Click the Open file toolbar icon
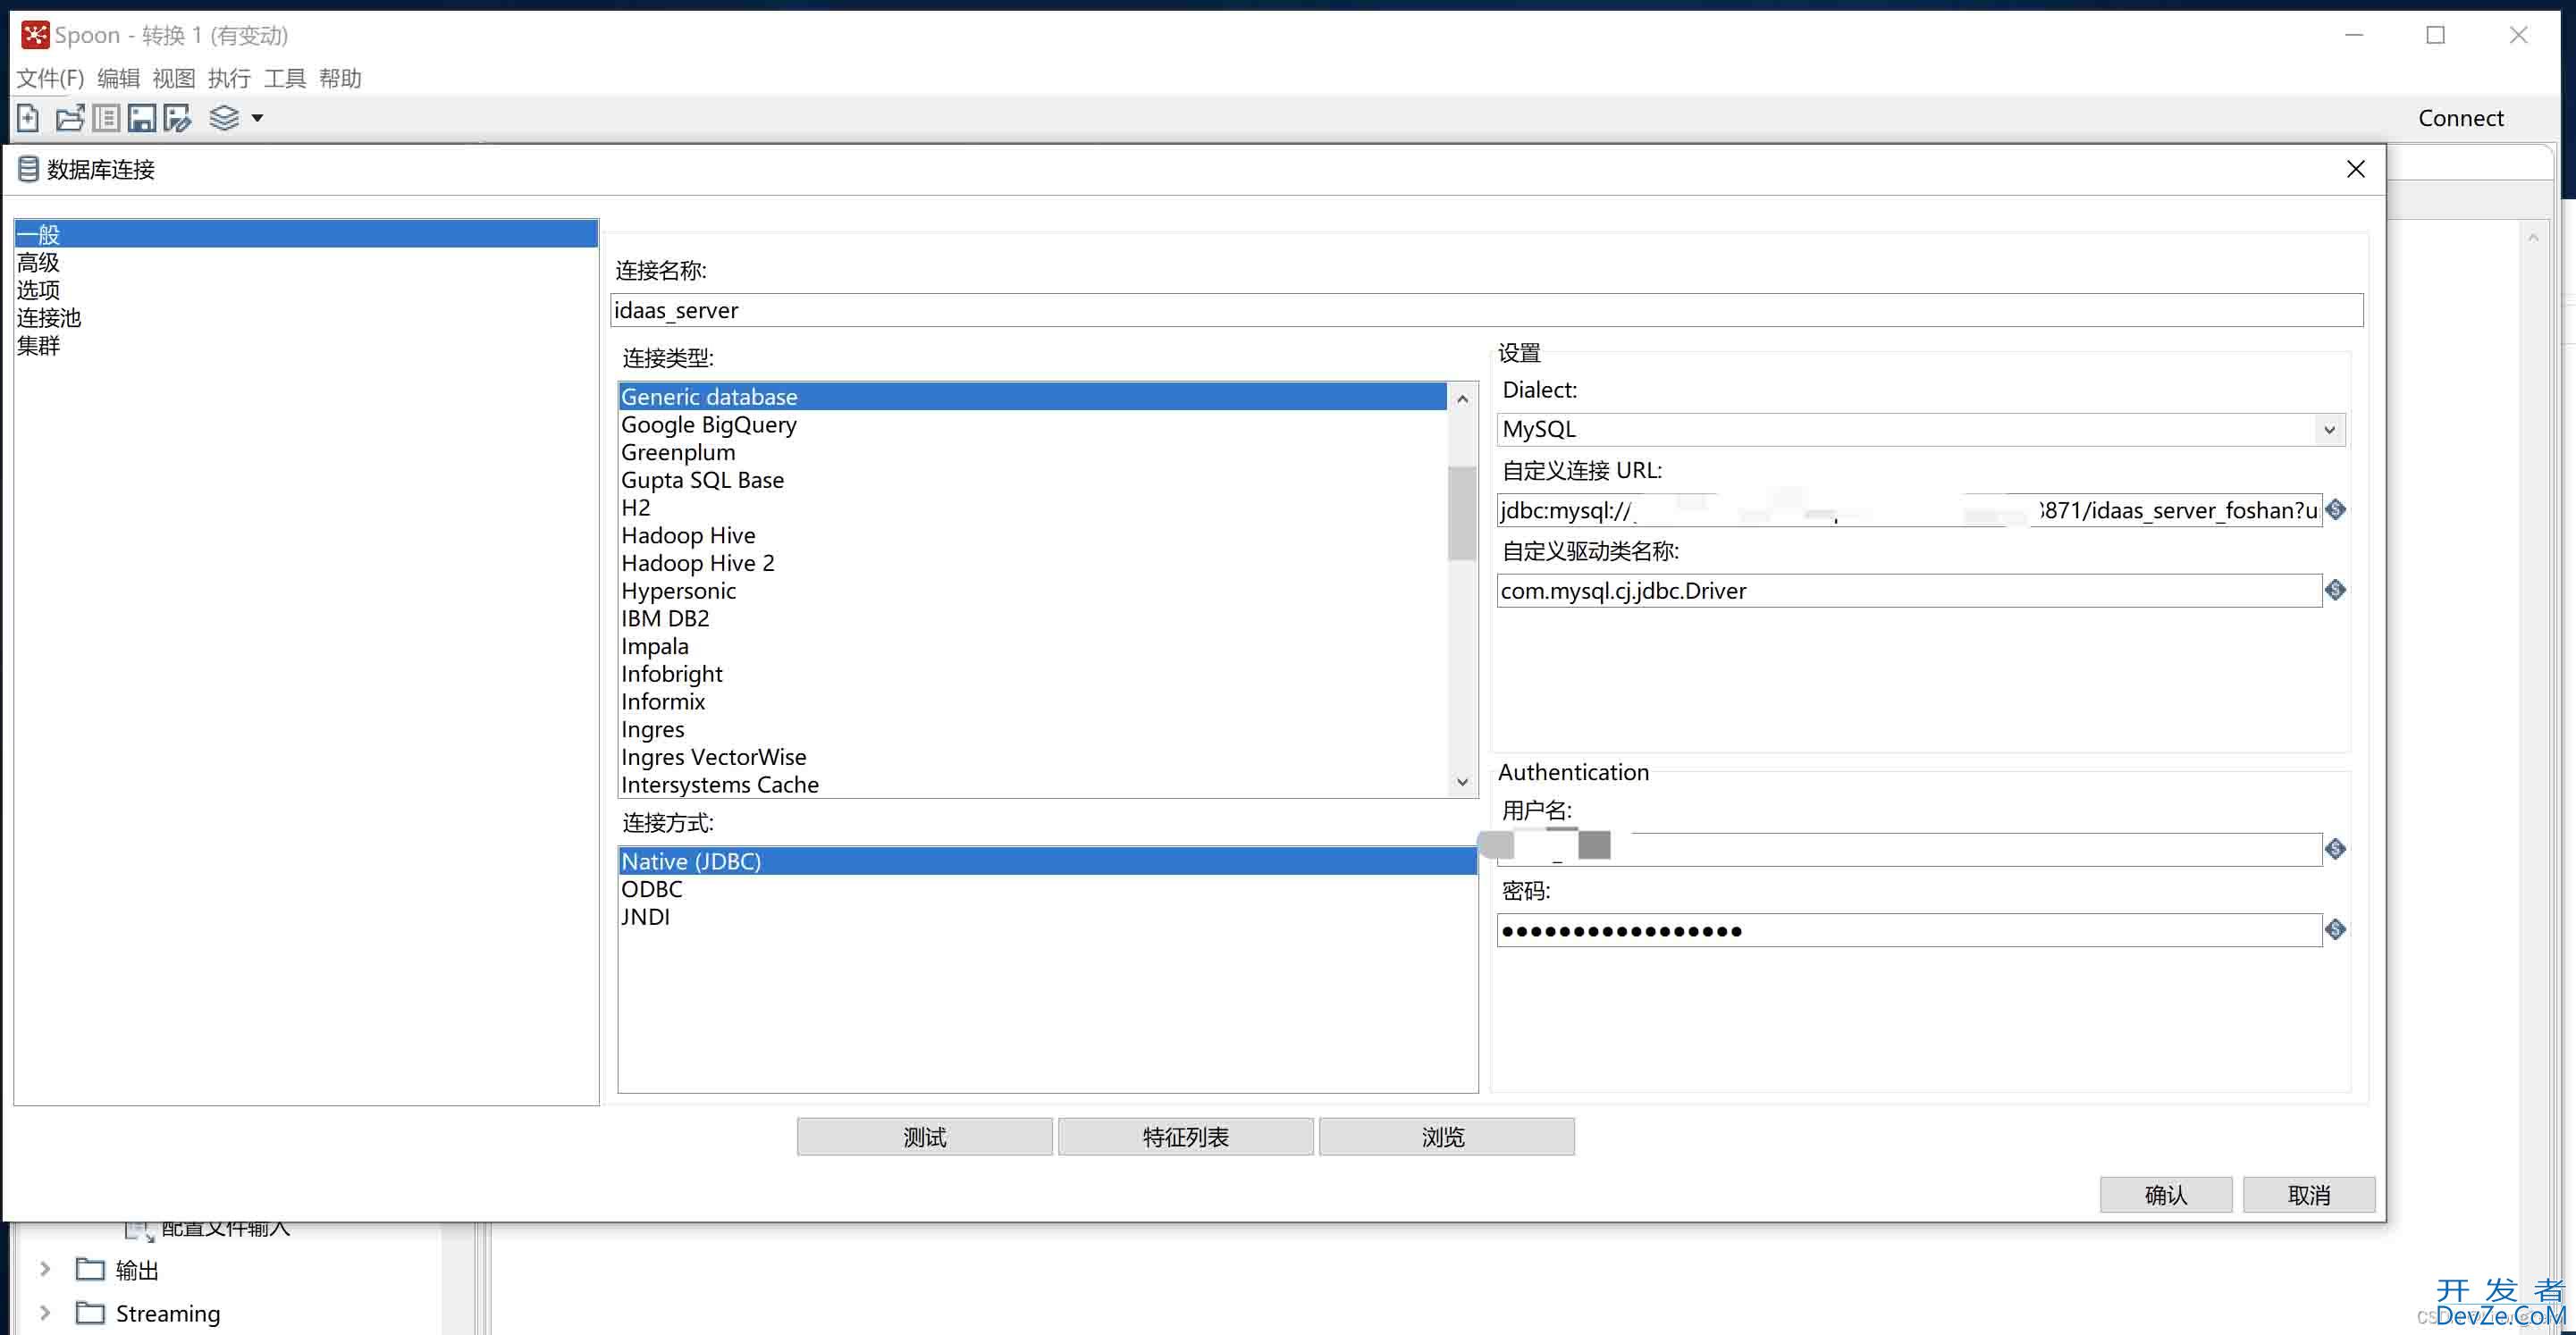This screenshot has height=1335, width=2576. (69, 118)
